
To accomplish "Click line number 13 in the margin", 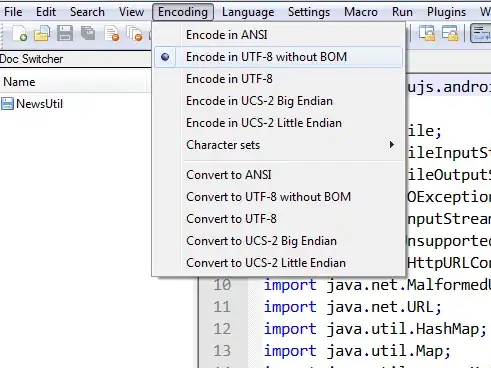I will (222, 351).
